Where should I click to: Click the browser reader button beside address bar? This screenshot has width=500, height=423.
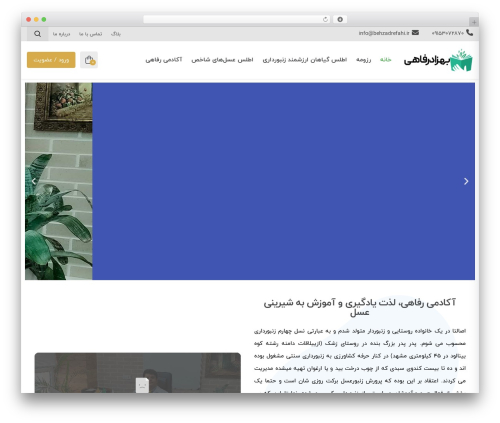point(340,20)
